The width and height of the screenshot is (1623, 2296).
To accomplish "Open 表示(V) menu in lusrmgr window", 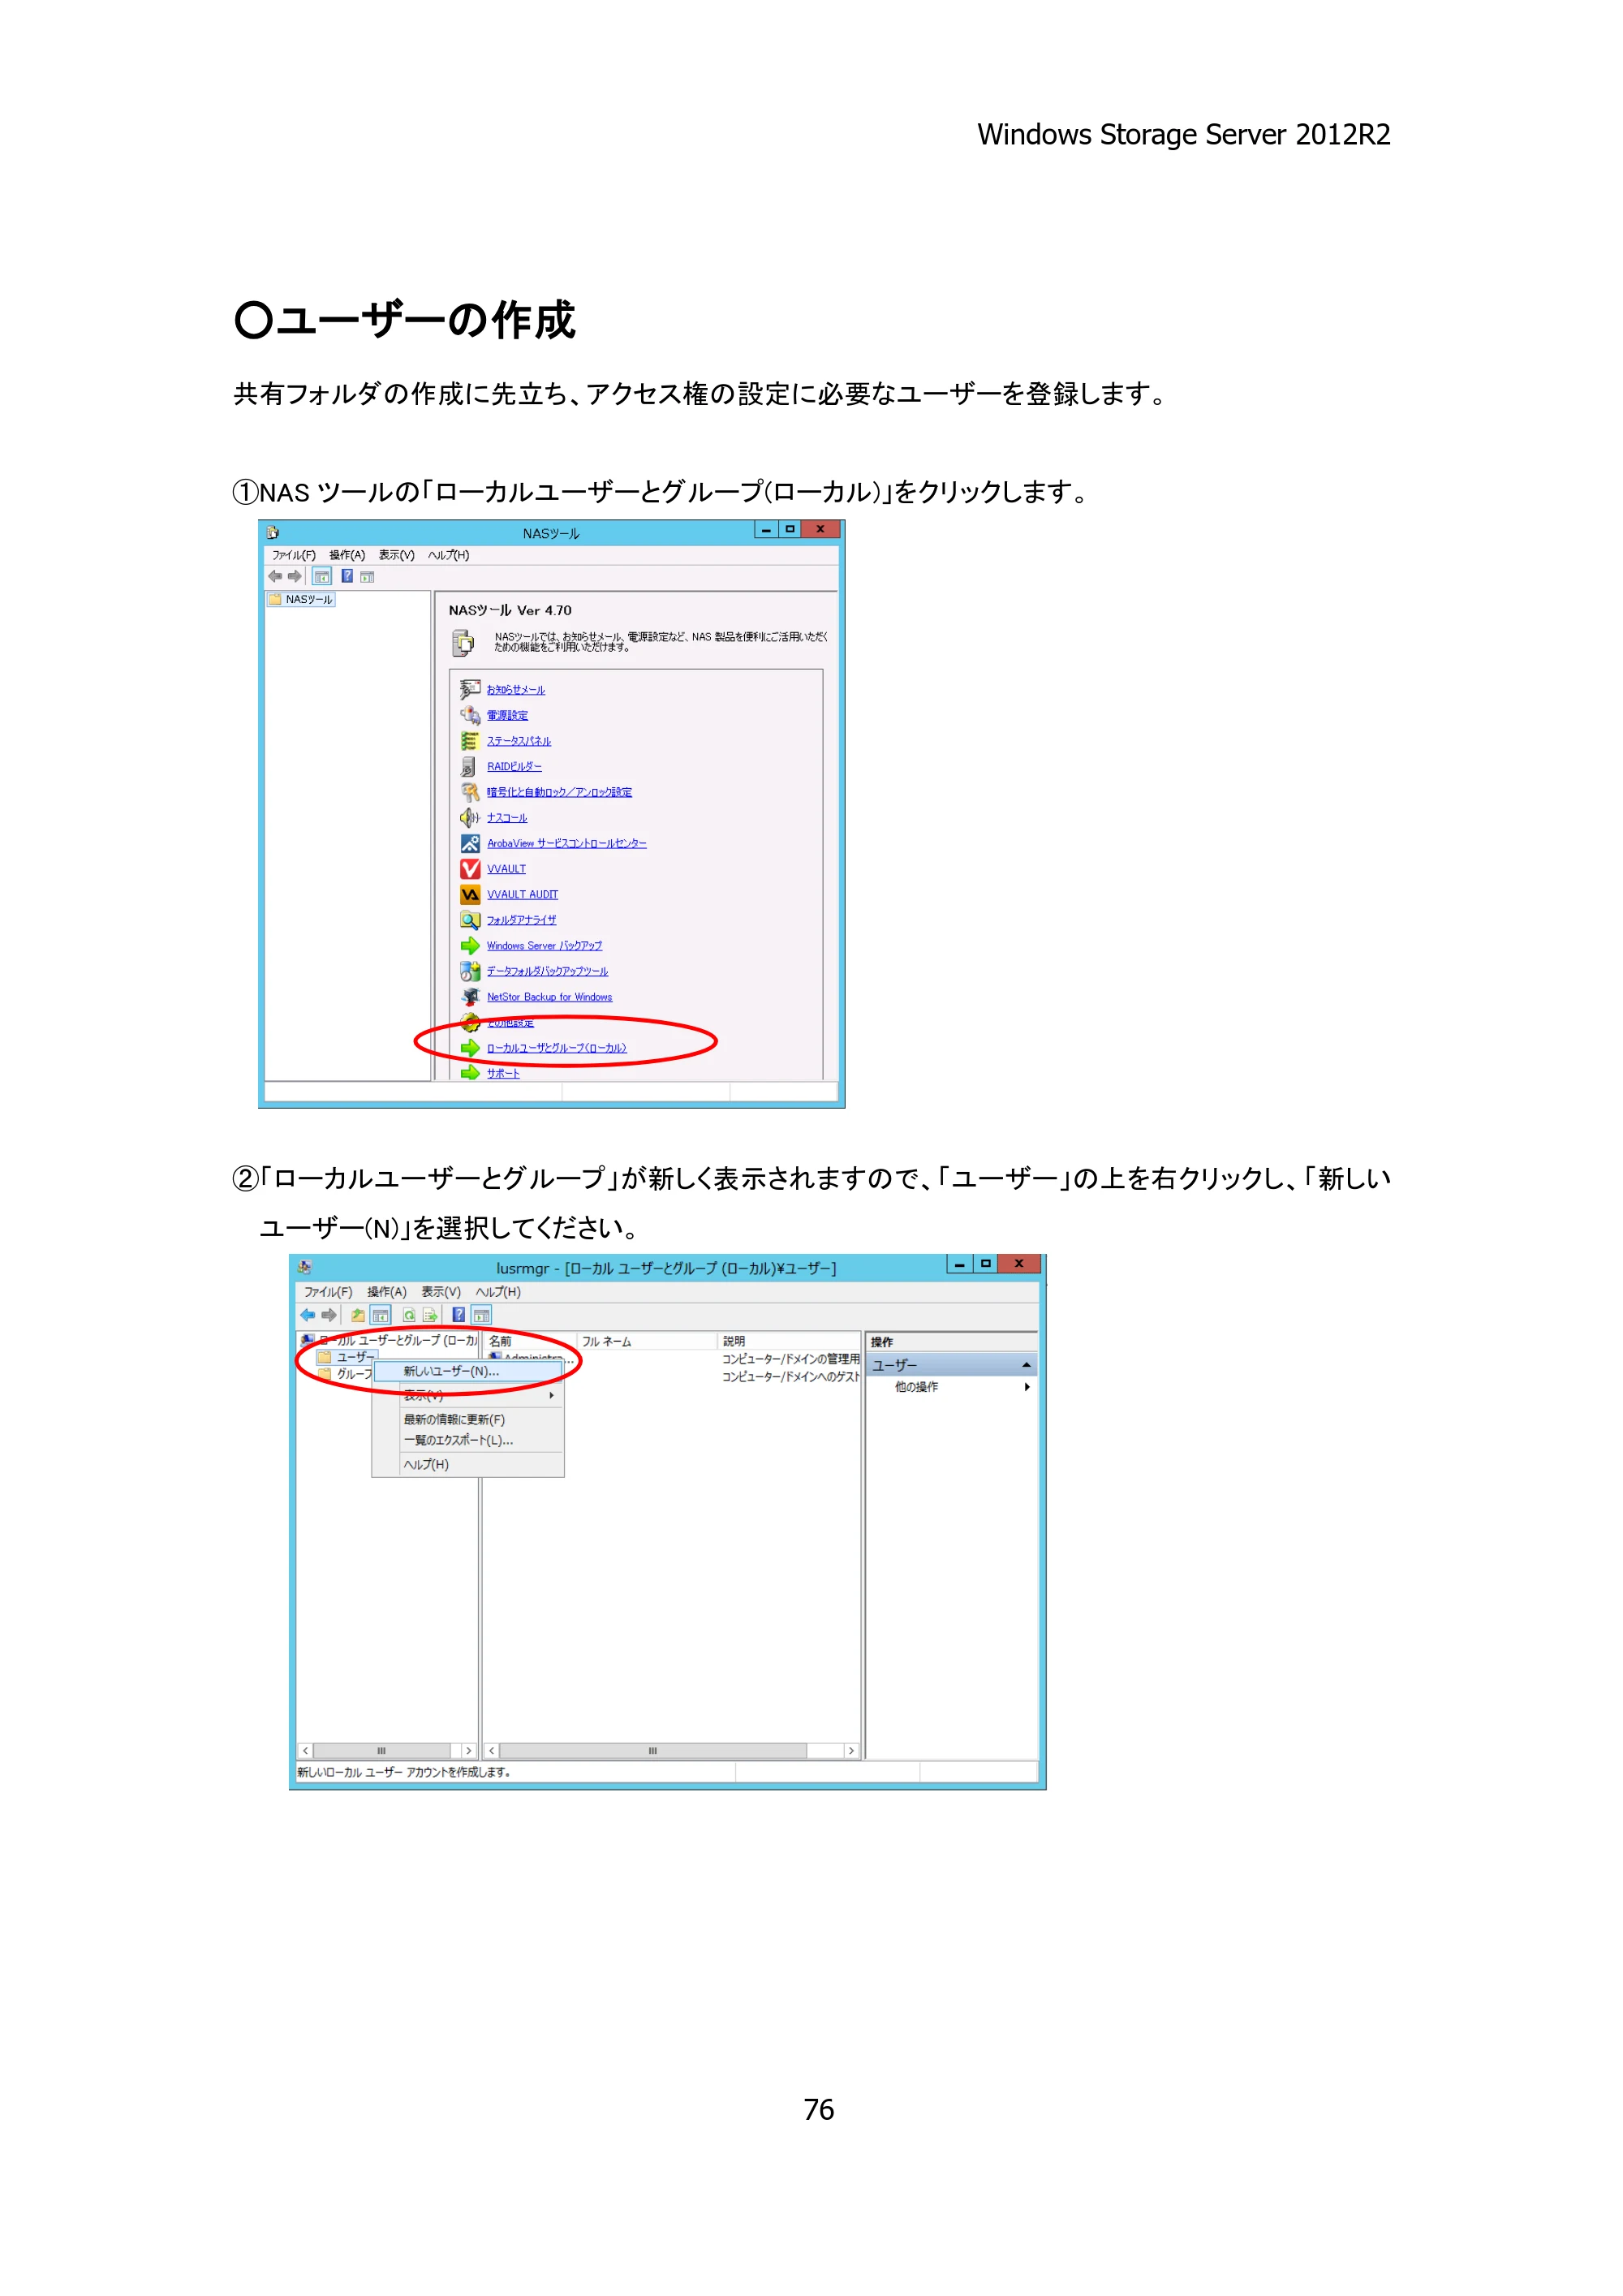I will (x=440, y=1292).
